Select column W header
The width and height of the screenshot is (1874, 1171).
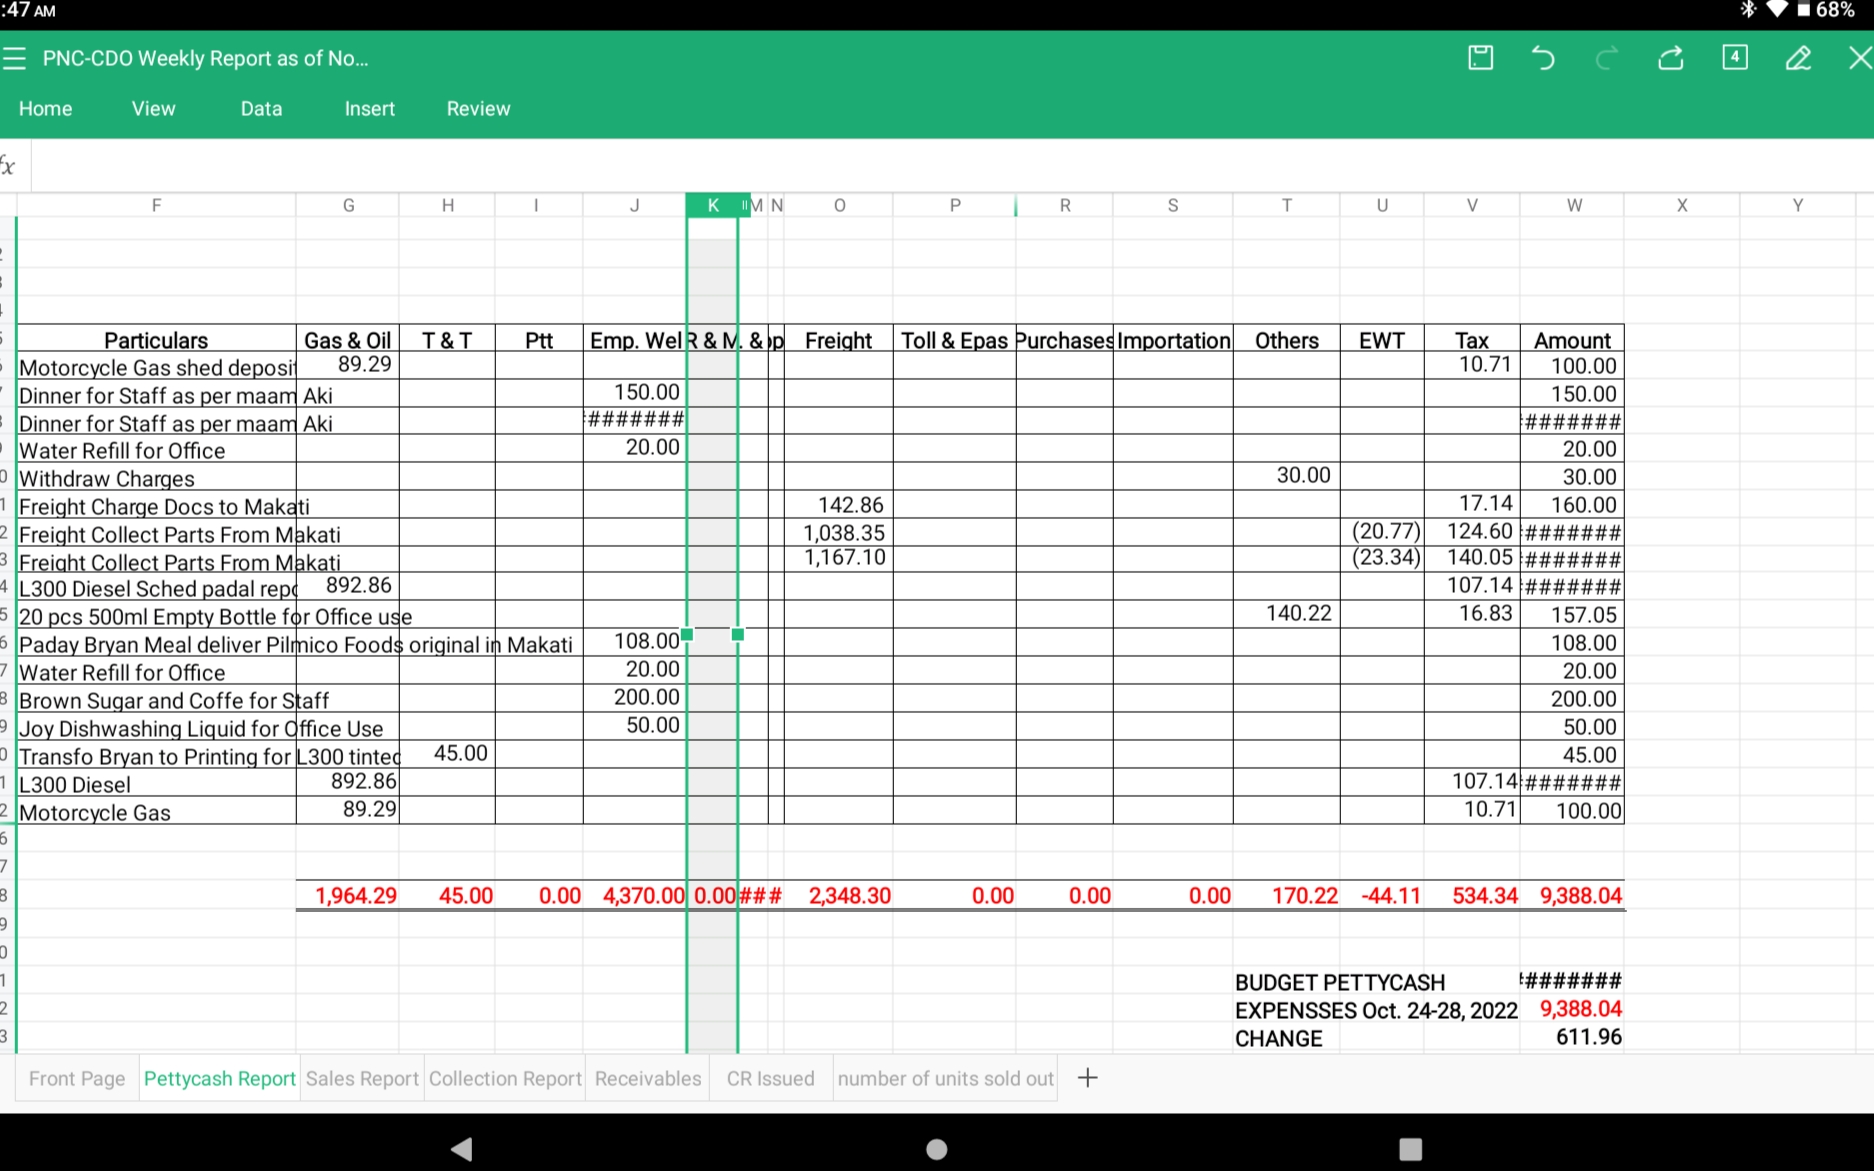coord(1573,205)
